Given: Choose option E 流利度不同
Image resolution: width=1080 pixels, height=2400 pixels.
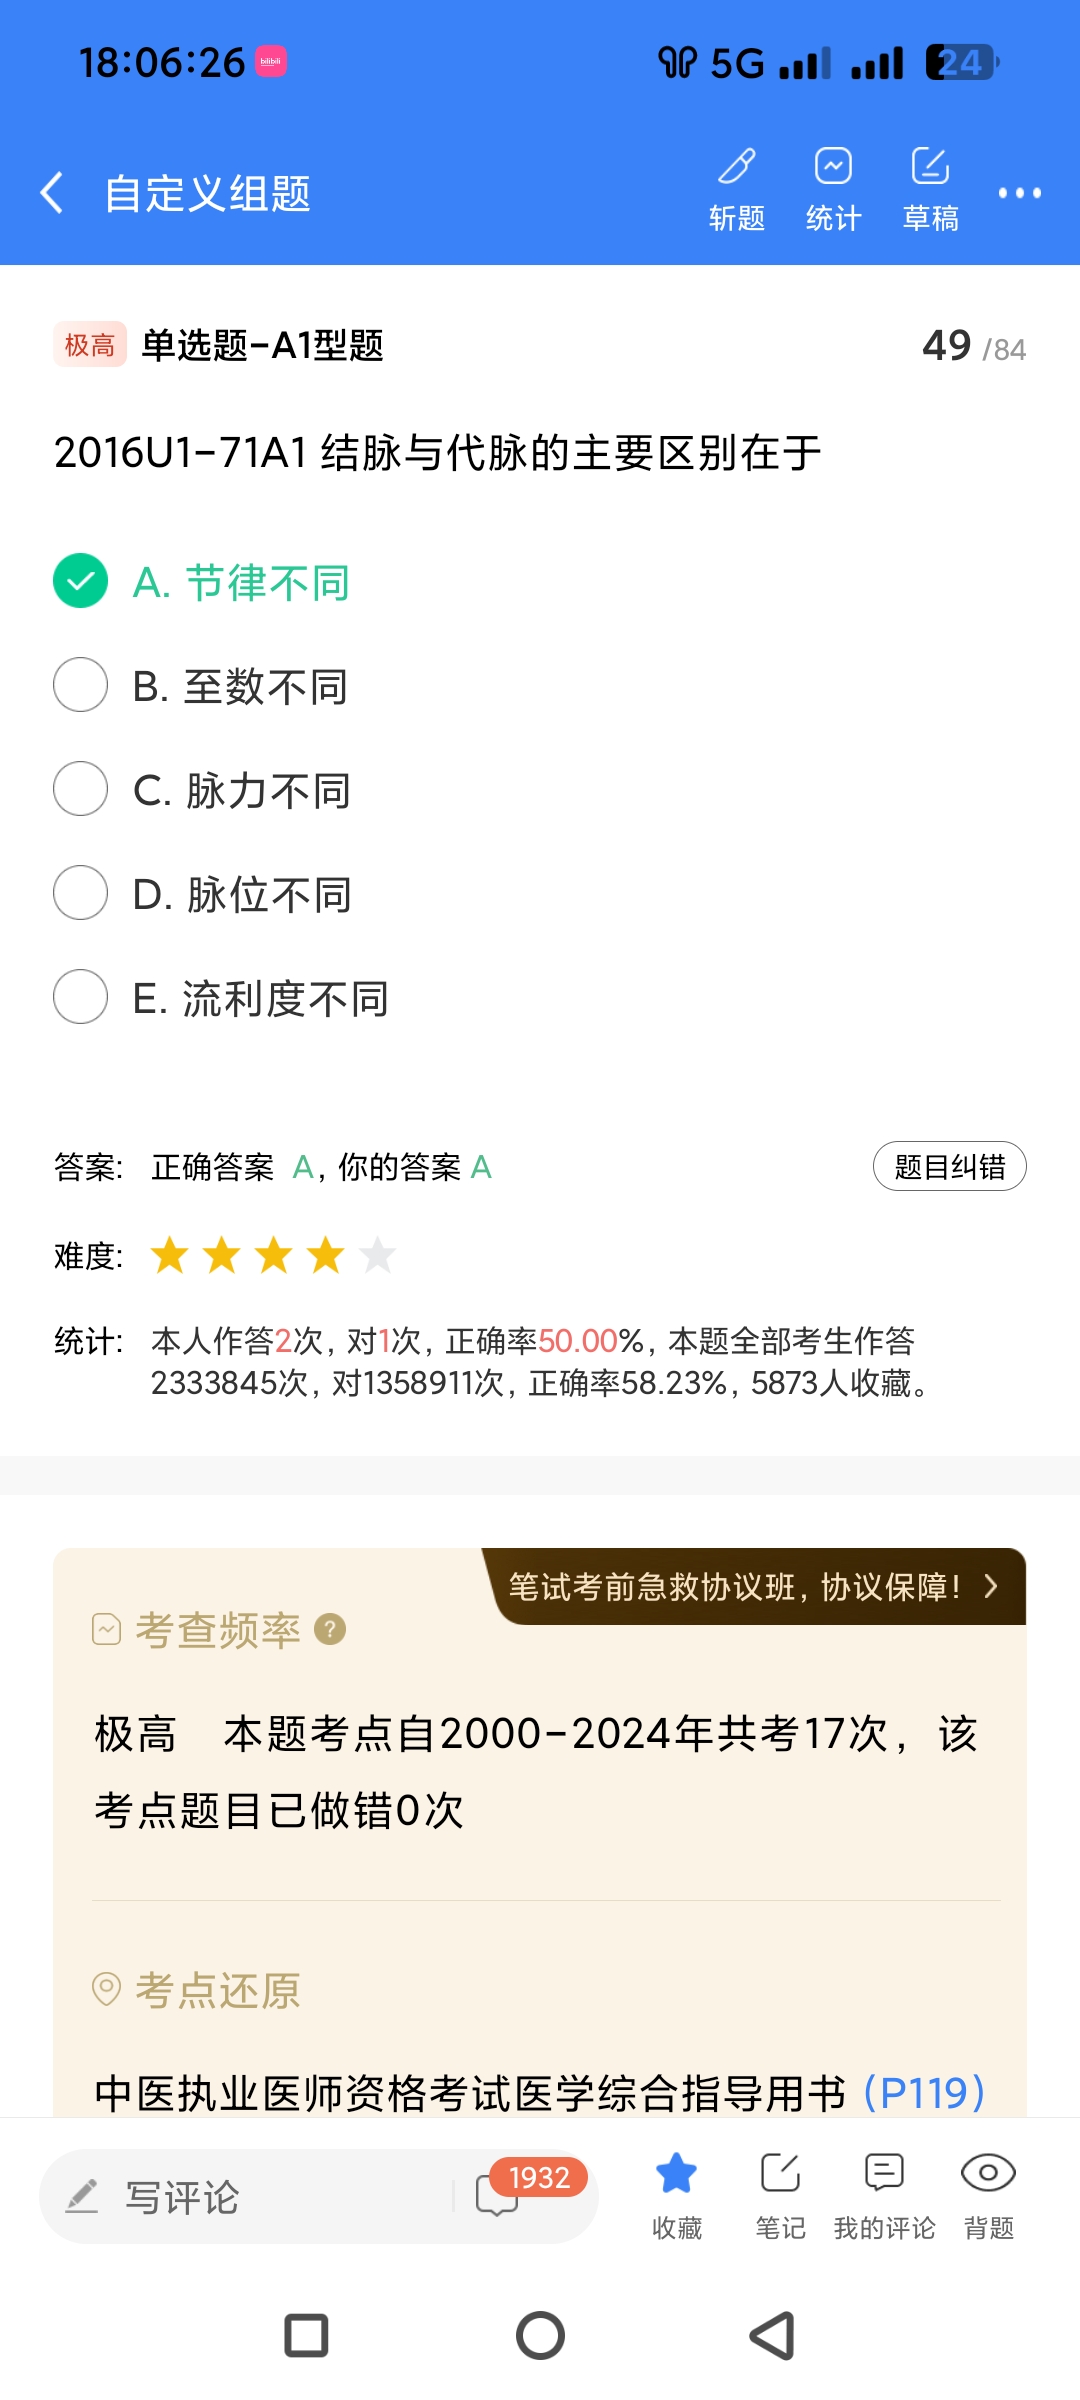Looking at the screenshot, I should point(80,997).
